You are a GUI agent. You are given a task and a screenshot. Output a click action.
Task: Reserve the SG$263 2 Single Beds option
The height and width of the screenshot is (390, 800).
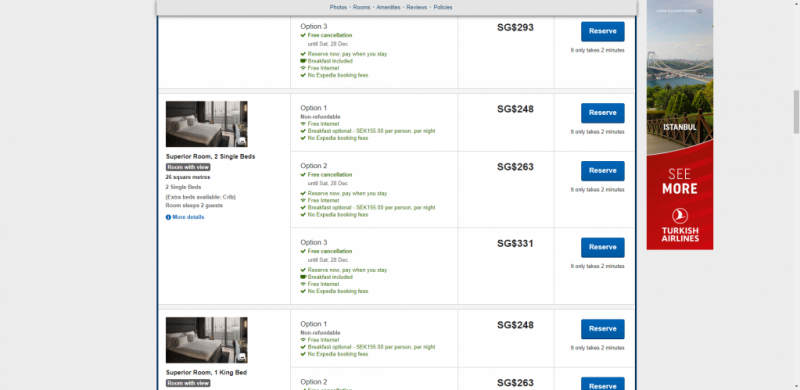[x=603, y=171]
